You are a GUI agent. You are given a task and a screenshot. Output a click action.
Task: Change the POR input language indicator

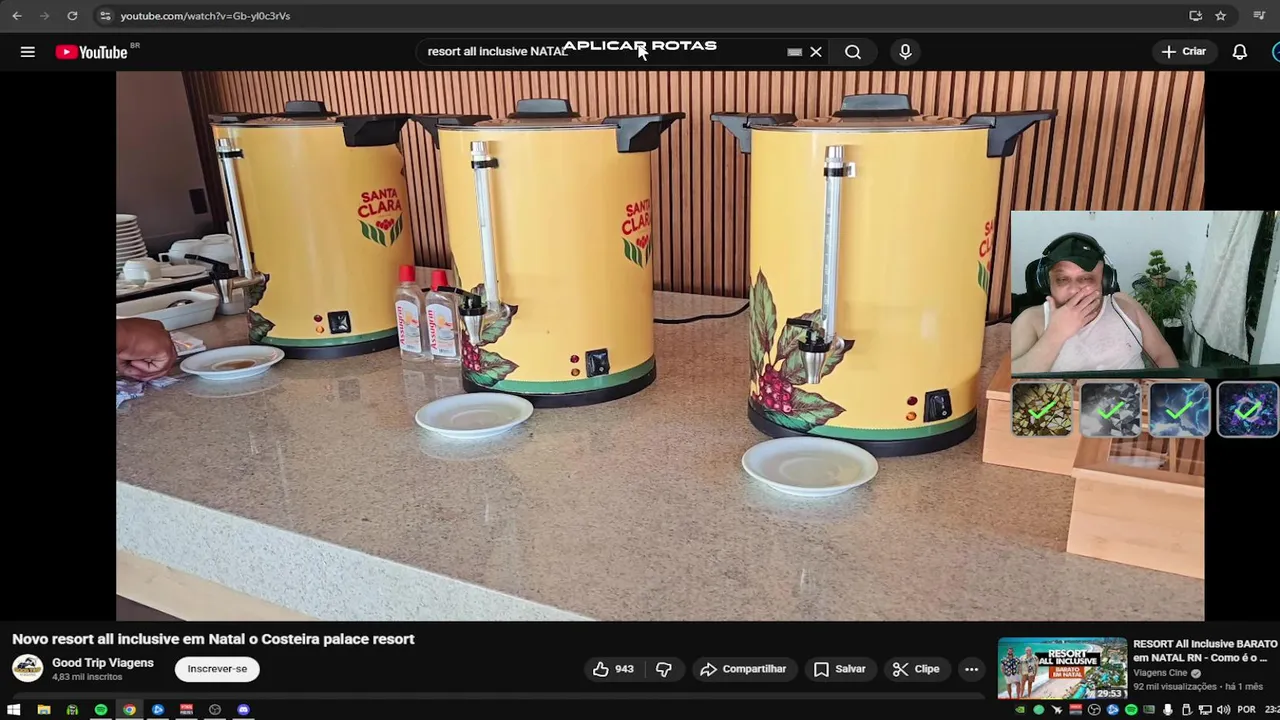tap(1246, 710)
